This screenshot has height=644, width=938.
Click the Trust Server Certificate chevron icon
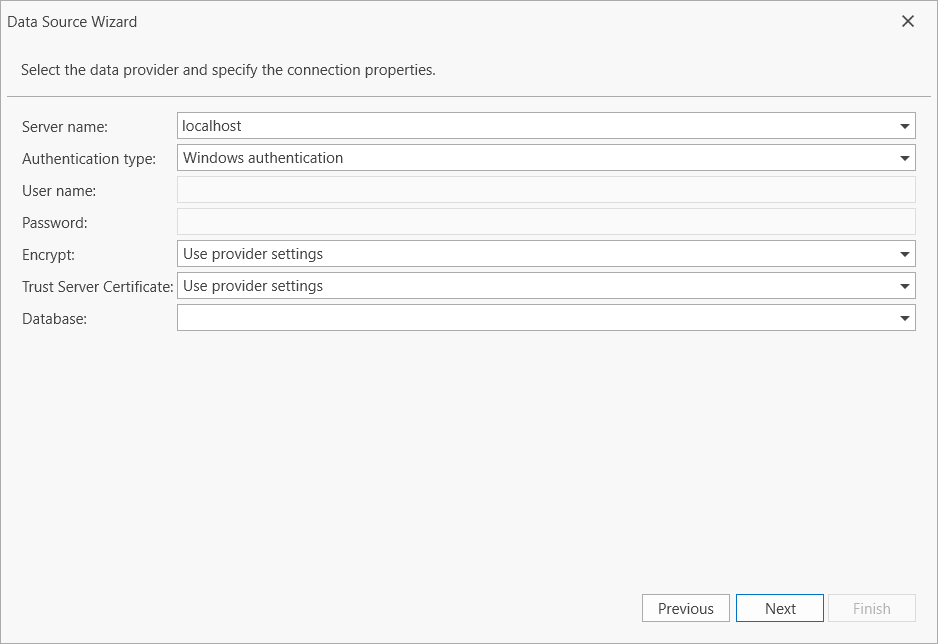pos(906,285)
